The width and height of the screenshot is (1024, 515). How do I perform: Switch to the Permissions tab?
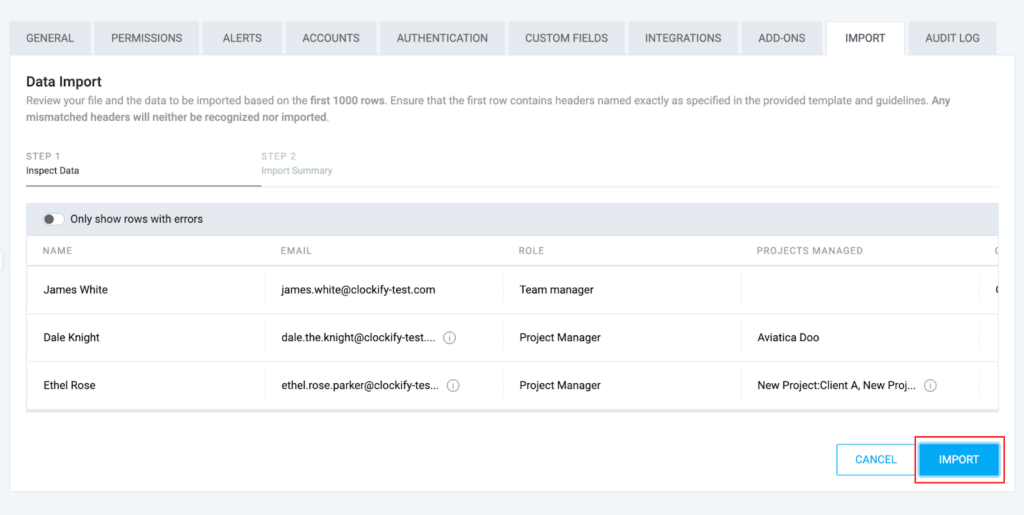coord(147,38)
